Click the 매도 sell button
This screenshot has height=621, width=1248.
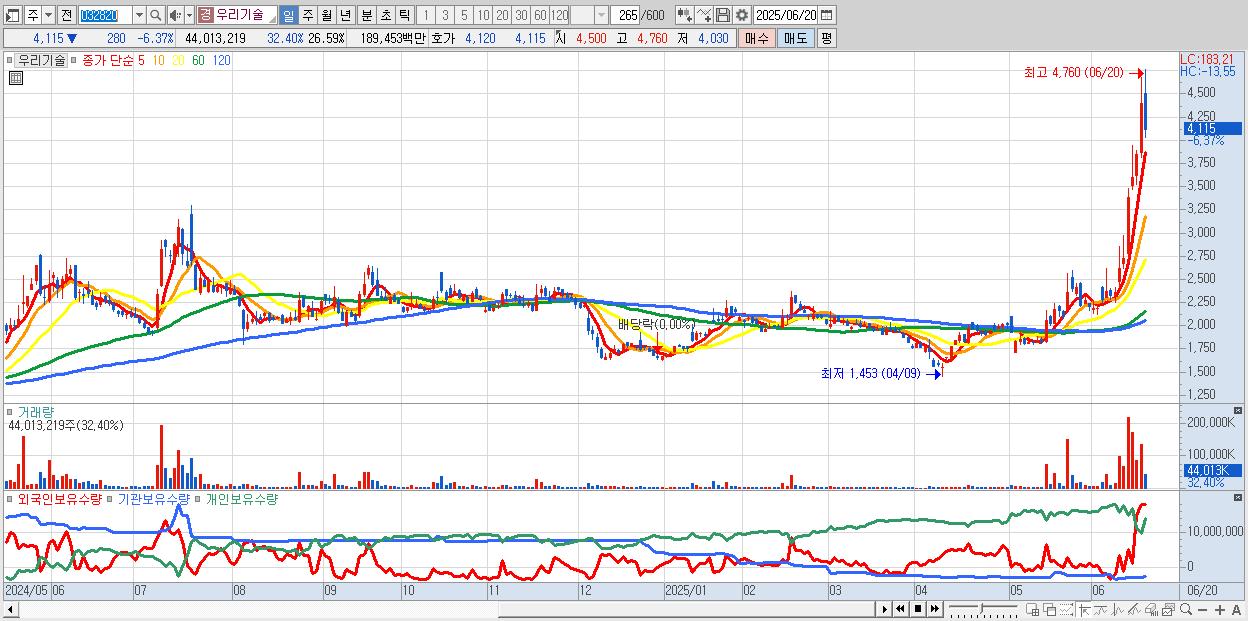pyautogui.click(x=796, y=38)
